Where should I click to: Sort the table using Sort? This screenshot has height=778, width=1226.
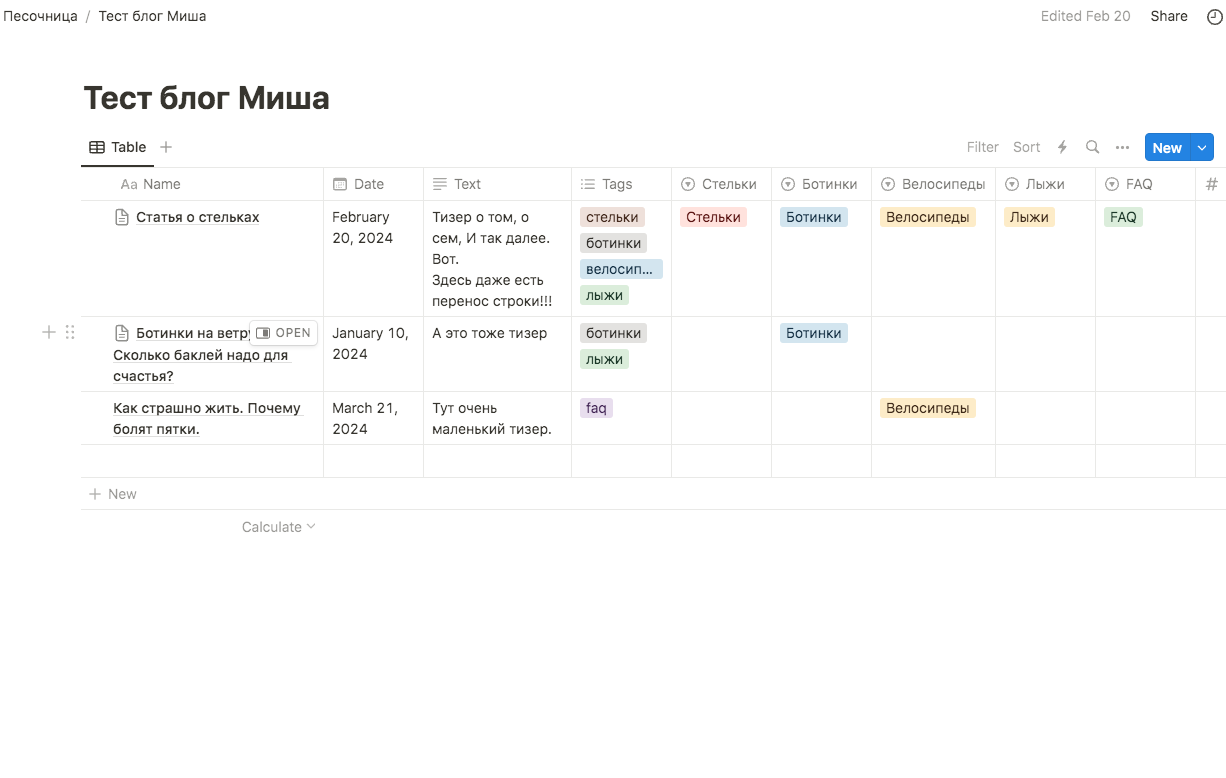click(1026, 147)
